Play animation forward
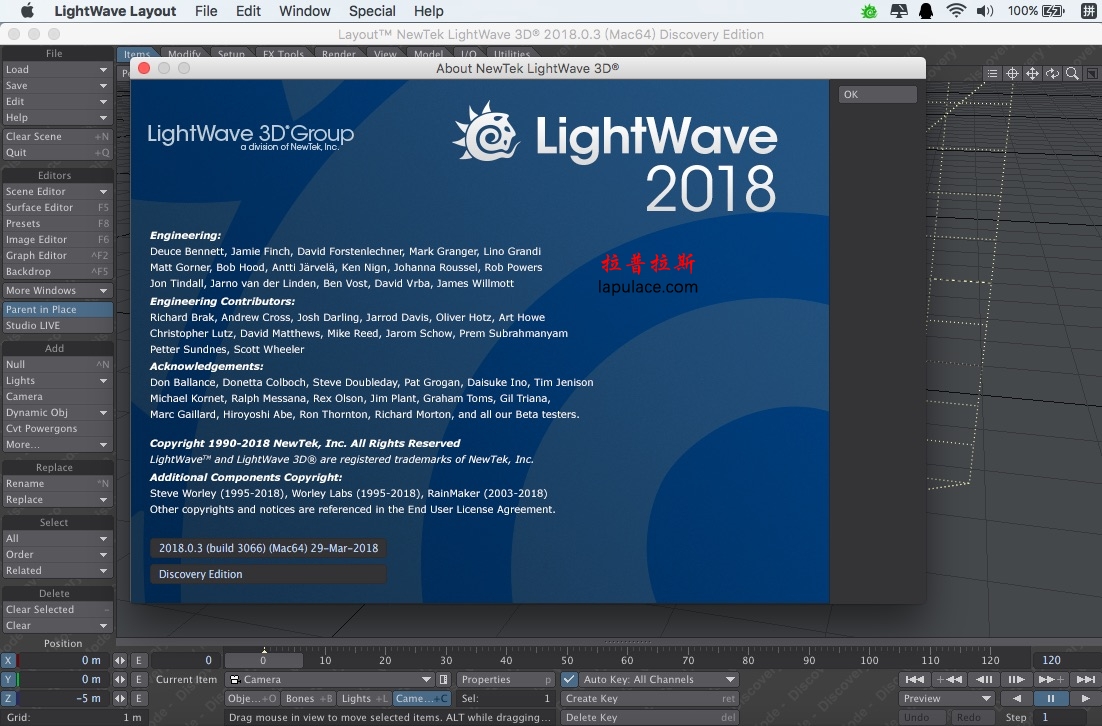The height and width of the screenshot is (726, 1102). click(1085, 699)
